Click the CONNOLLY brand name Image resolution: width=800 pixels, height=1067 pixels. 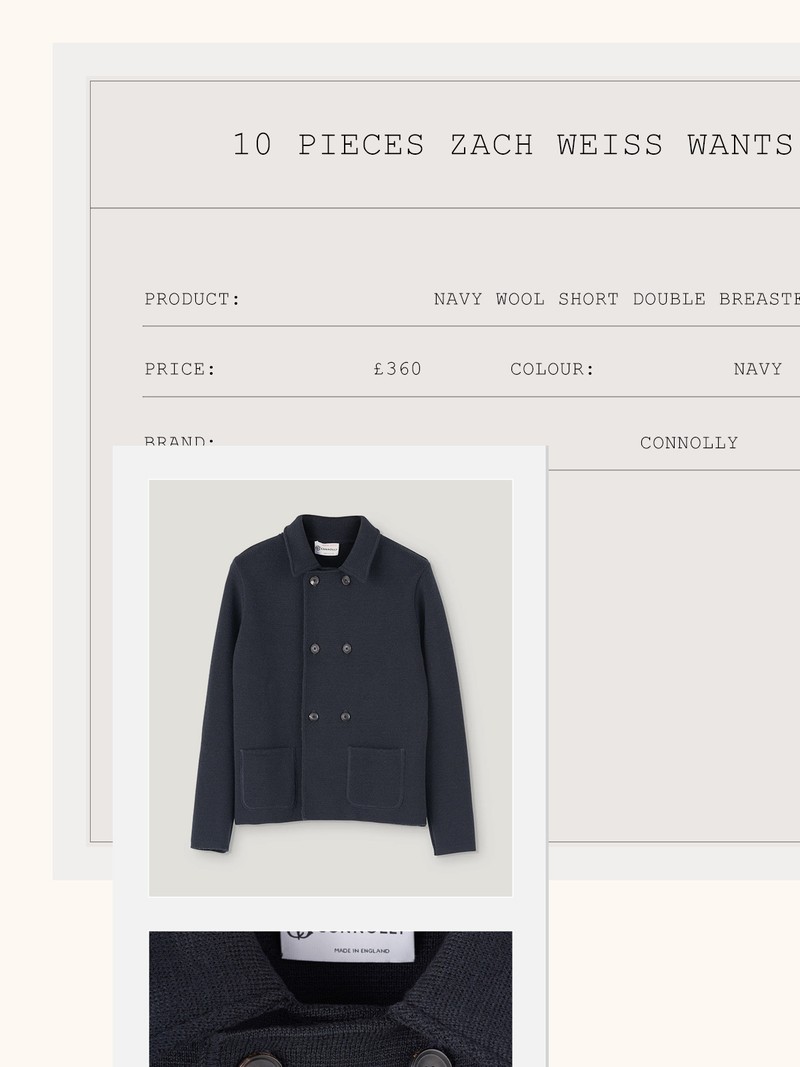[689, 443]
